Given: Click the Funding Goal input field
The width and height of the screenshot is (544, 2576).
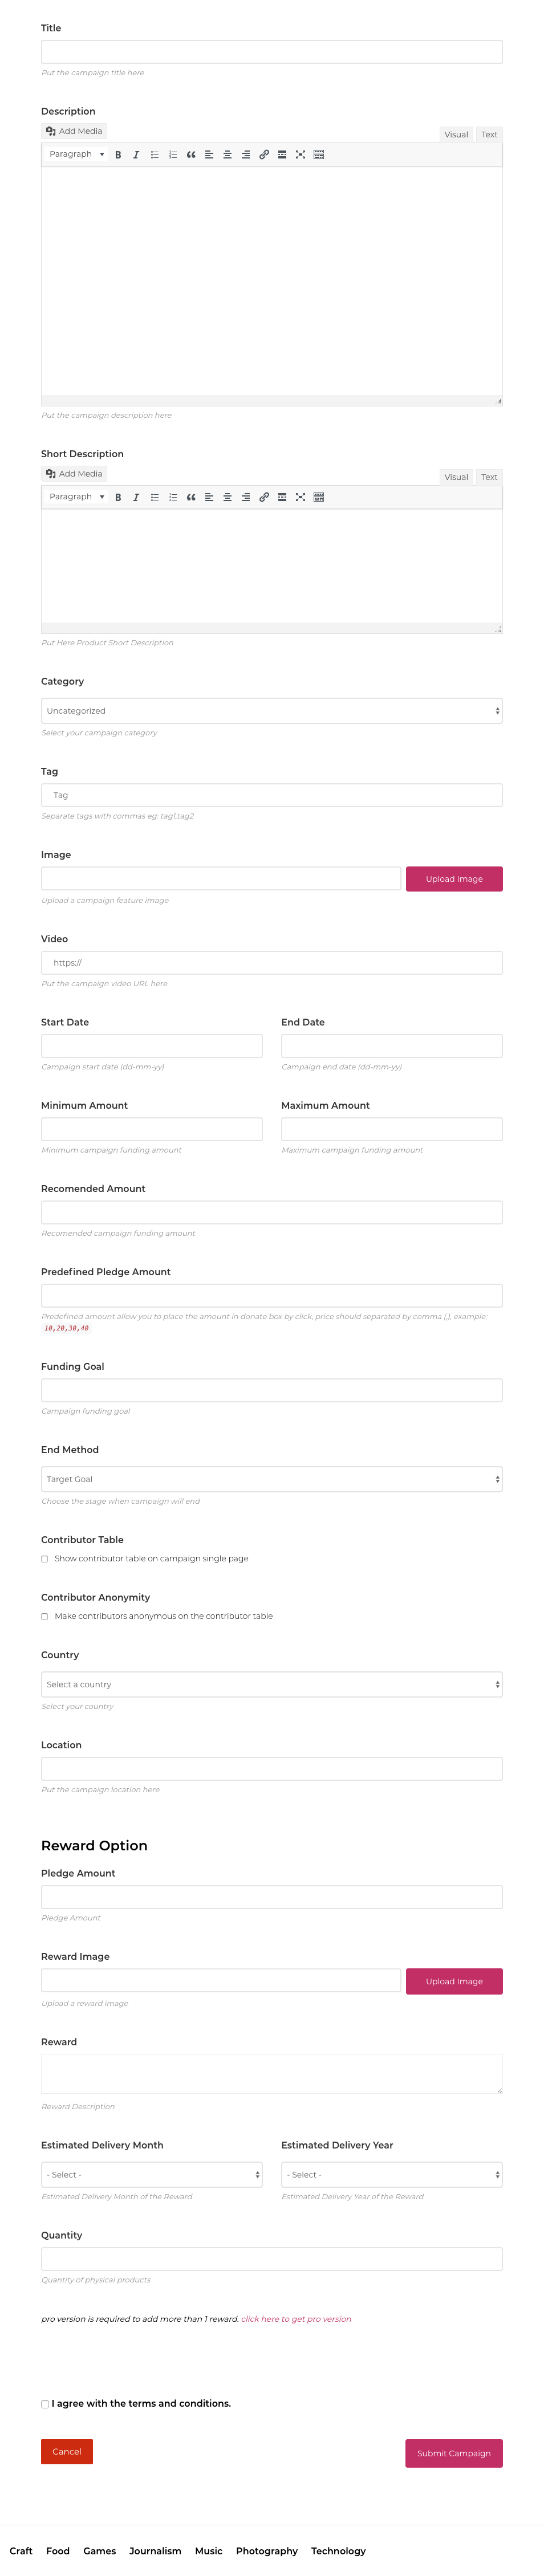Looking at the screenshot, I should point(272,1390).
